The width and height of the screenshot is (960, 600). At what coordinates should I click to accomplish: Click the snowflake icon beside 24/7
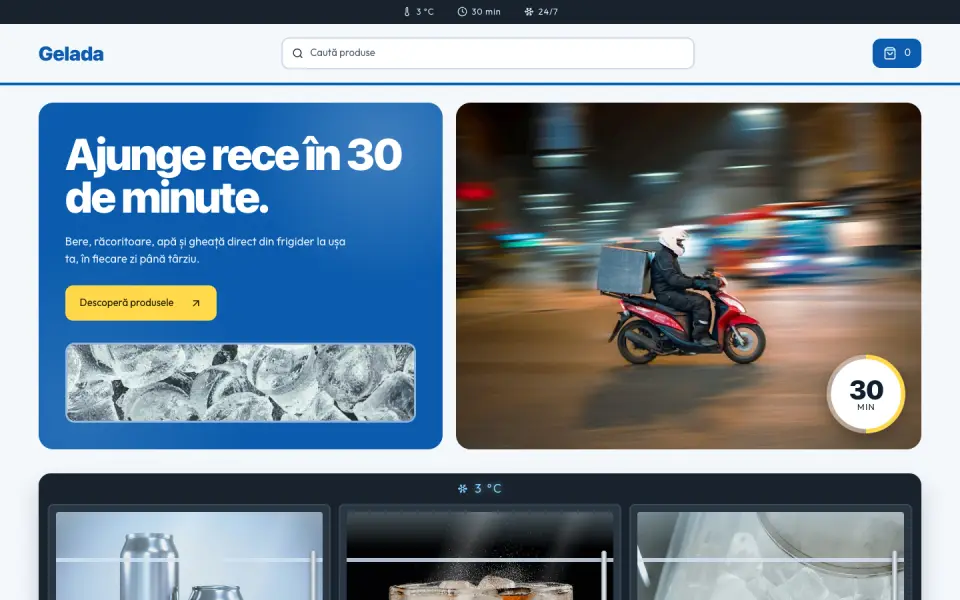pos(529,12)
